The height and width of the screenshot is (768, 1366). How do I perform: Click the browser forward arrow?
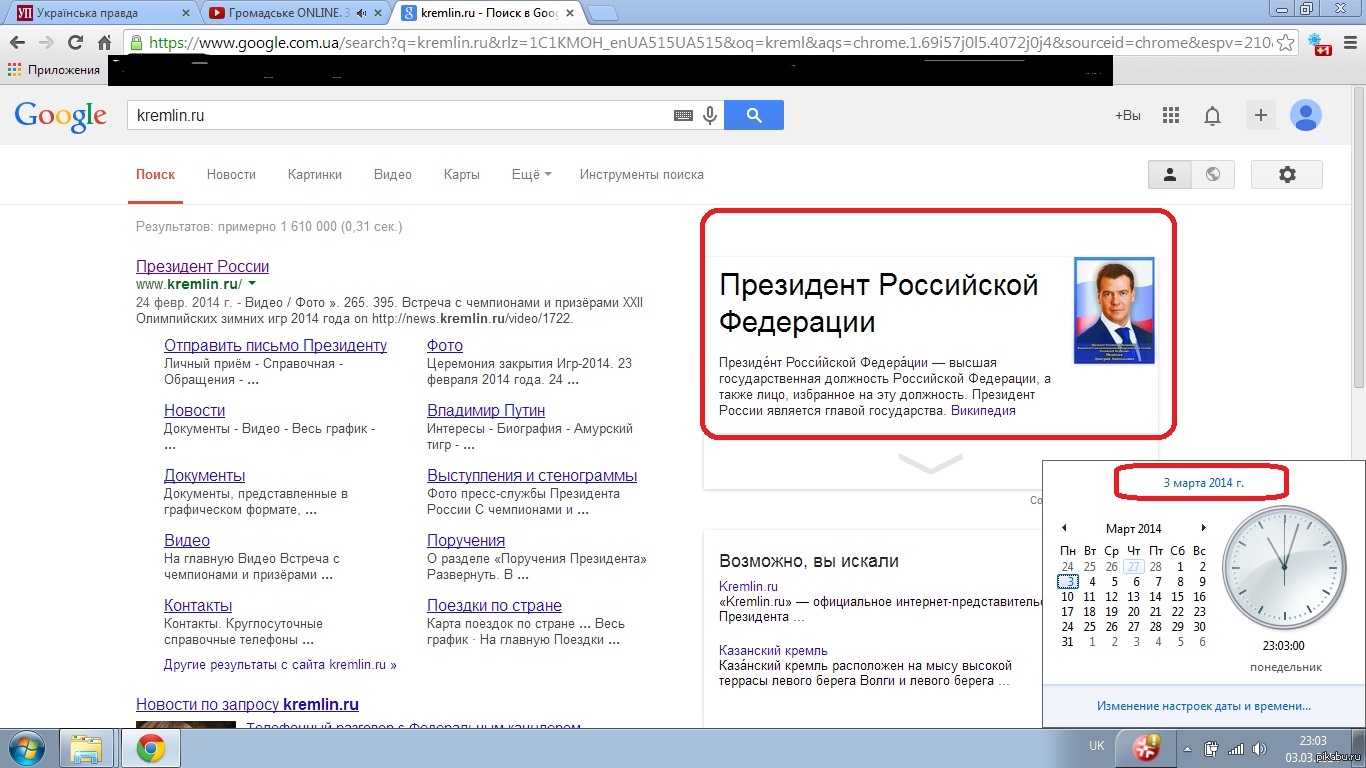tap(46, 43)
